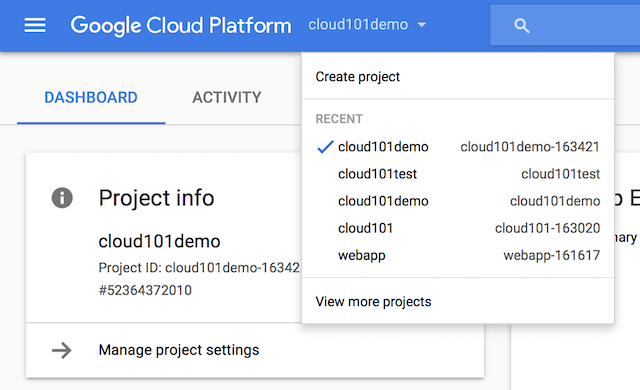Collapse the cloud101demo project dropdown arrow

[422, 25]
